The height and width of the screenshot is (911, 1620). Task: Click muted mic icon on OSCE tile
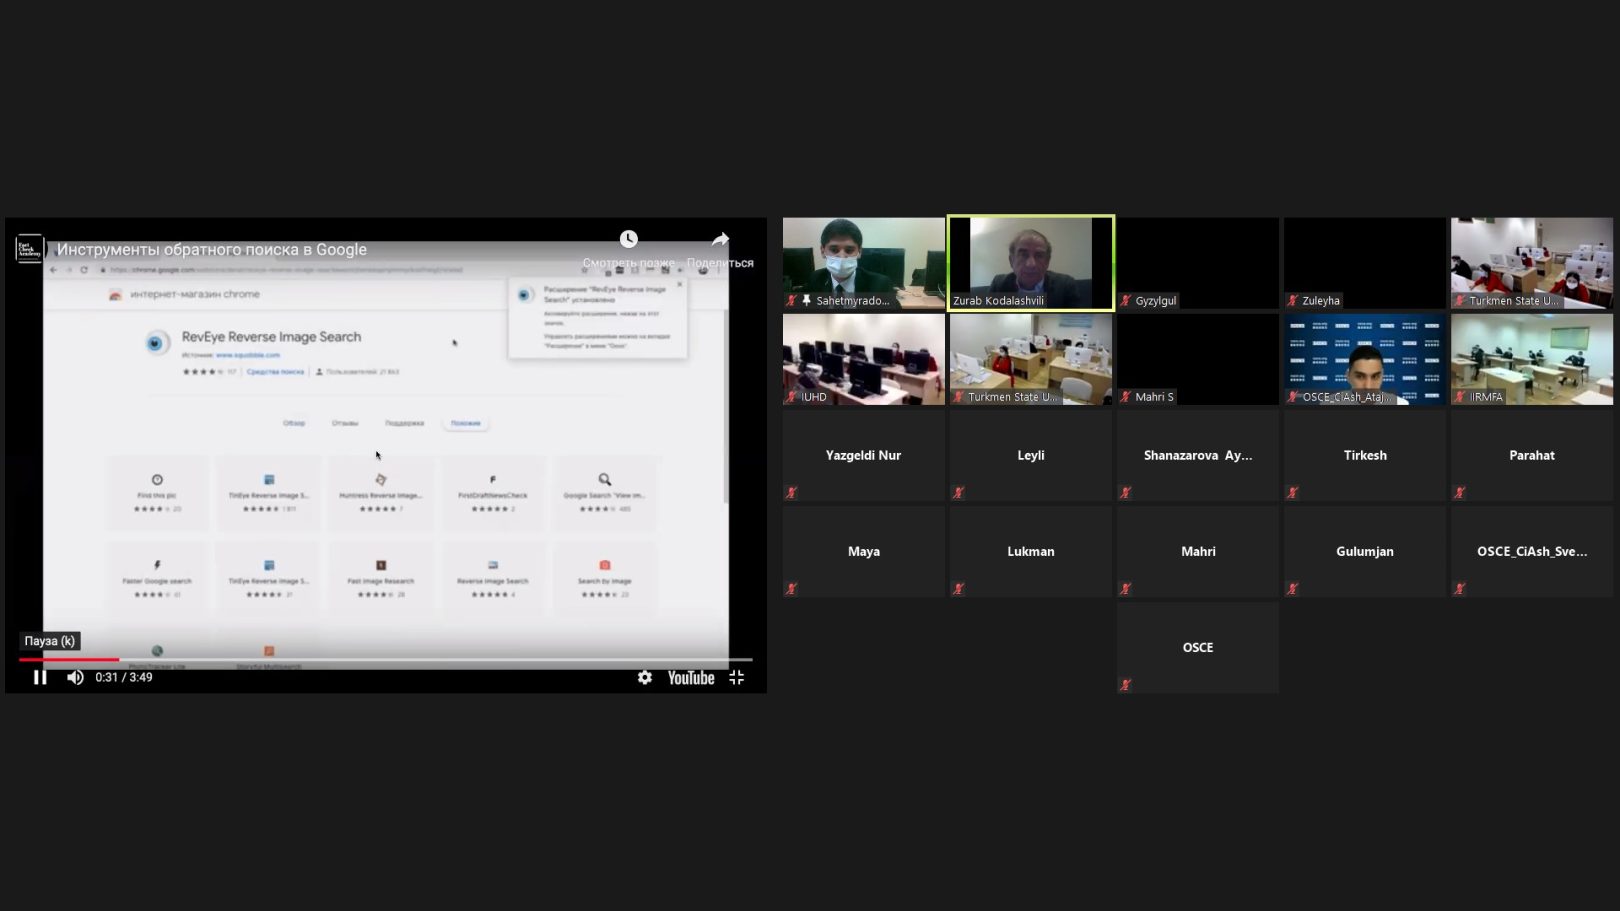coord(1126,685)
